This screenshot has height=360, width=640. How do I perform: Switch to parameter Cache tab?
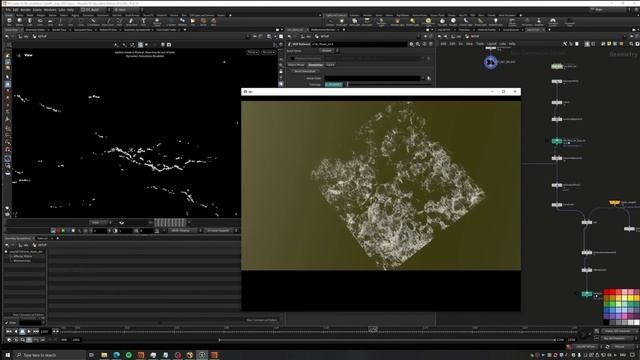coord(330,64)
